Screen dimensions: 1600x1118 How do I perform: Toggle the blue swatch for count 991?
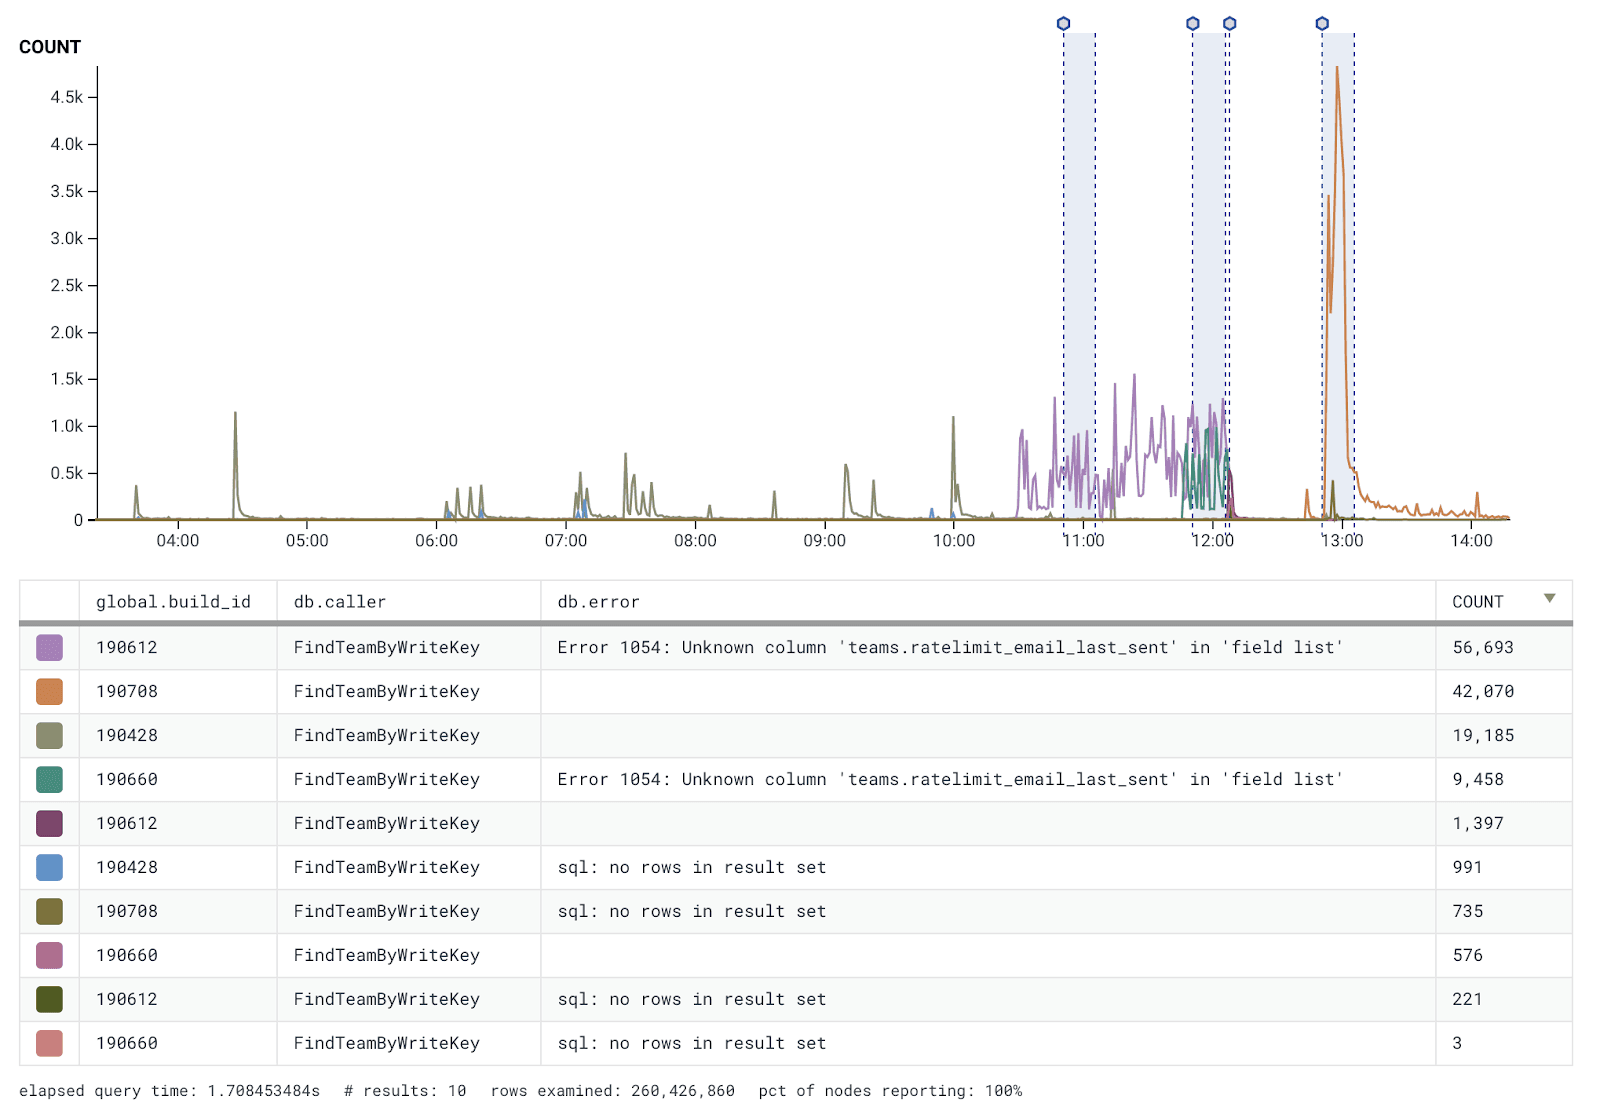click(49, 868)
